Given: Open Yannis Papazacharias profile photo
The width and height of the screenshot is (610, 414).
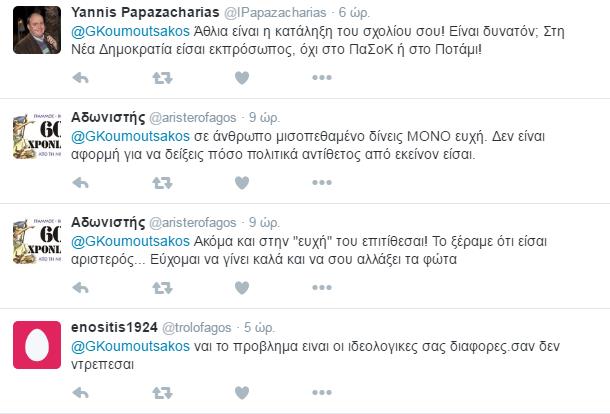Looking at the screenshot, I should coord(37,30).
